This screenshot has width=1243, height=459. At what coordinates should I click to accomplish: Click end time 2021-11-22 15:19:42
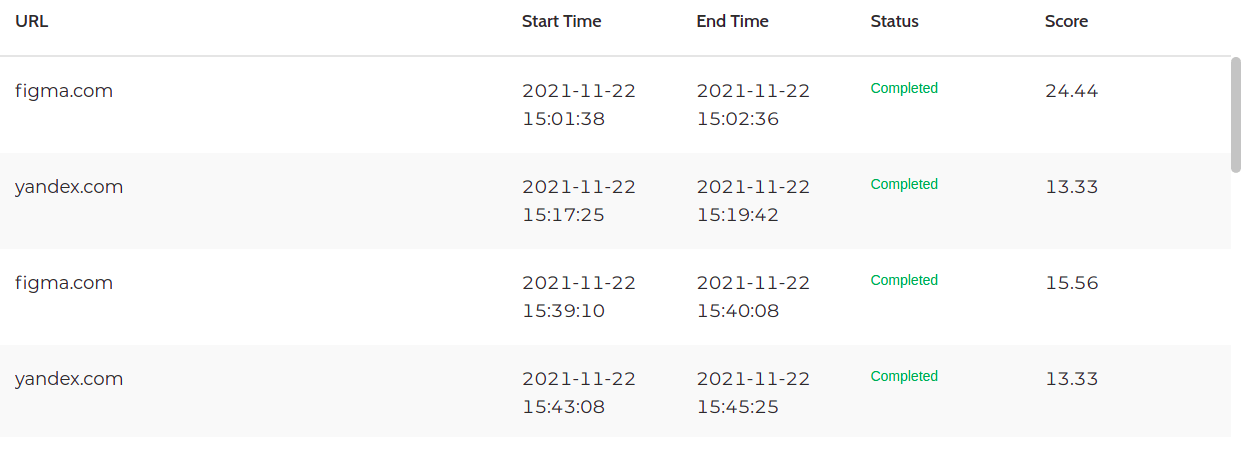pyautogui.click(x=753, y=201)
